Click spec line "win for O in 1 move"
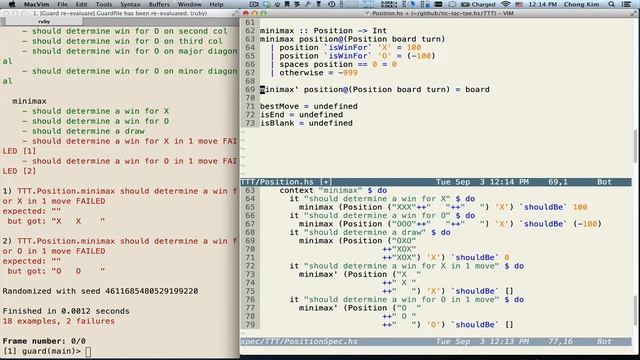 (407, 299)
